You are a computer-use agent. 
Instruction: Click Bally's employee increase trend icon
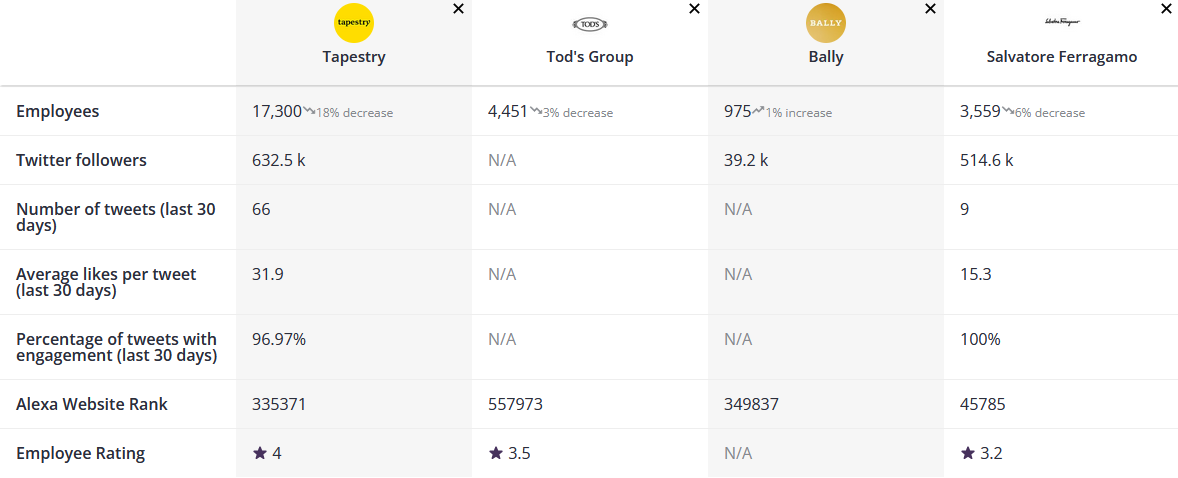(x=759, y=111)
